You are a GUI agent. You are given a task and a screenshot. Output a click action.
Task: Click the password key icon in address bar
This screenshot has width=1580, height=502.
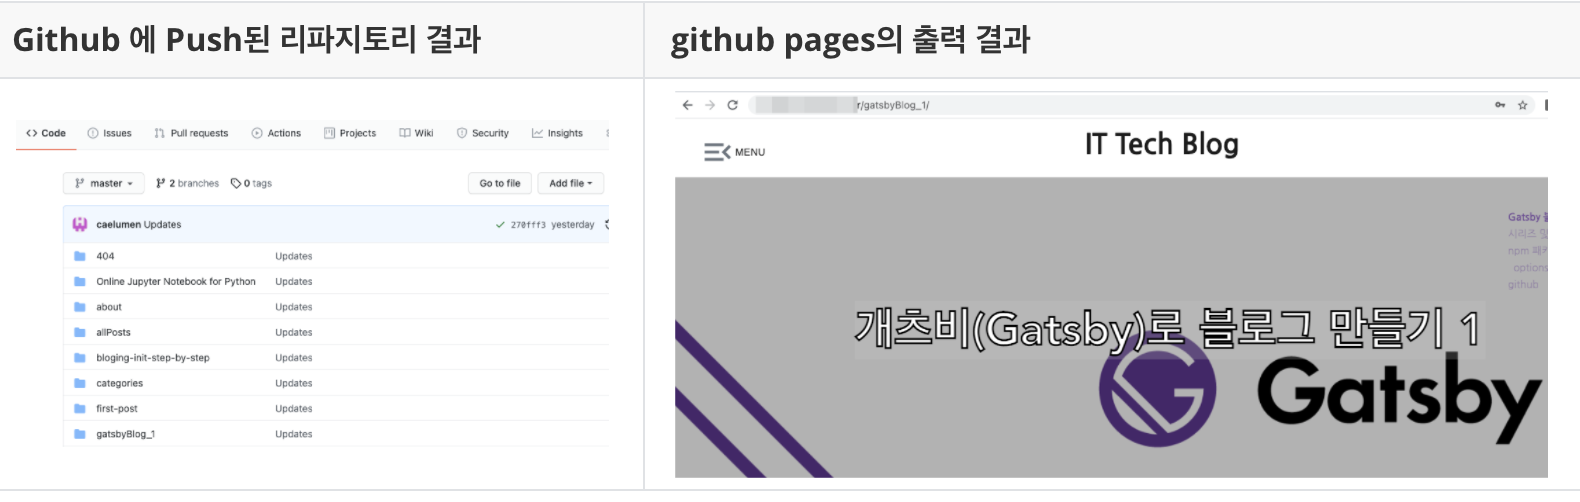click(x=1500, y=105)
